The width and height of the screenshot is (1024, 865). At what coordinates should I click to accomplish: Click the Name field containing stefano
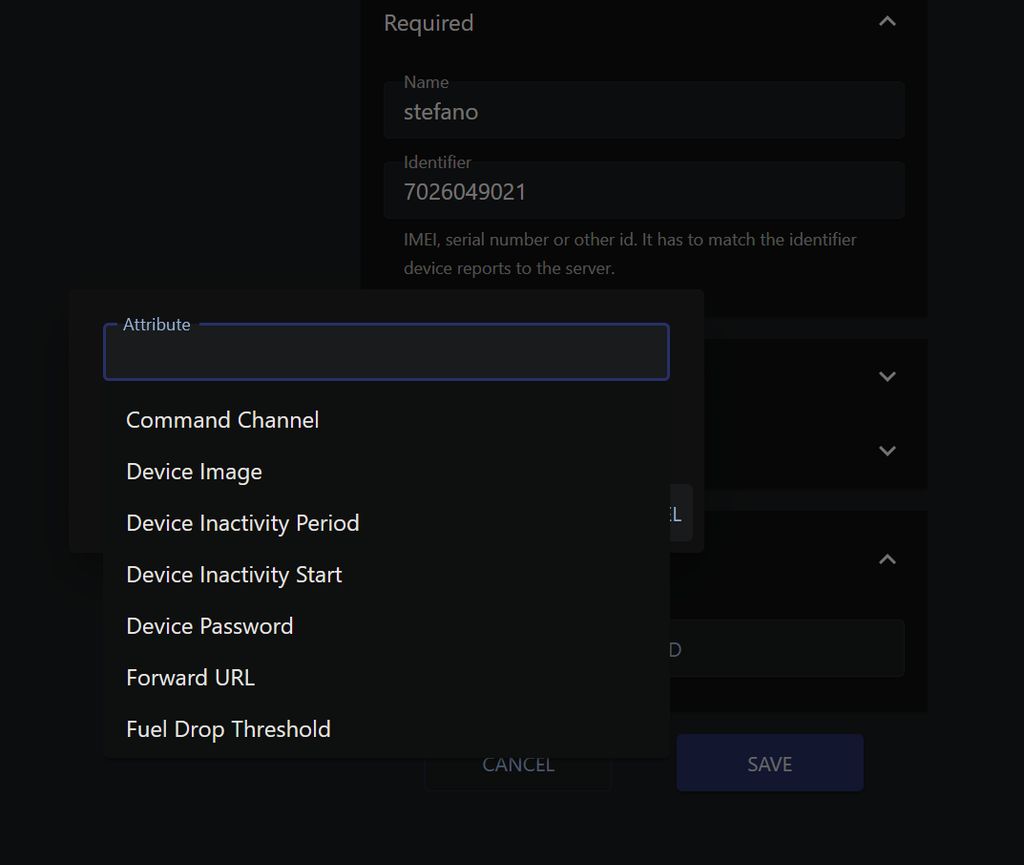pos(644,111)
